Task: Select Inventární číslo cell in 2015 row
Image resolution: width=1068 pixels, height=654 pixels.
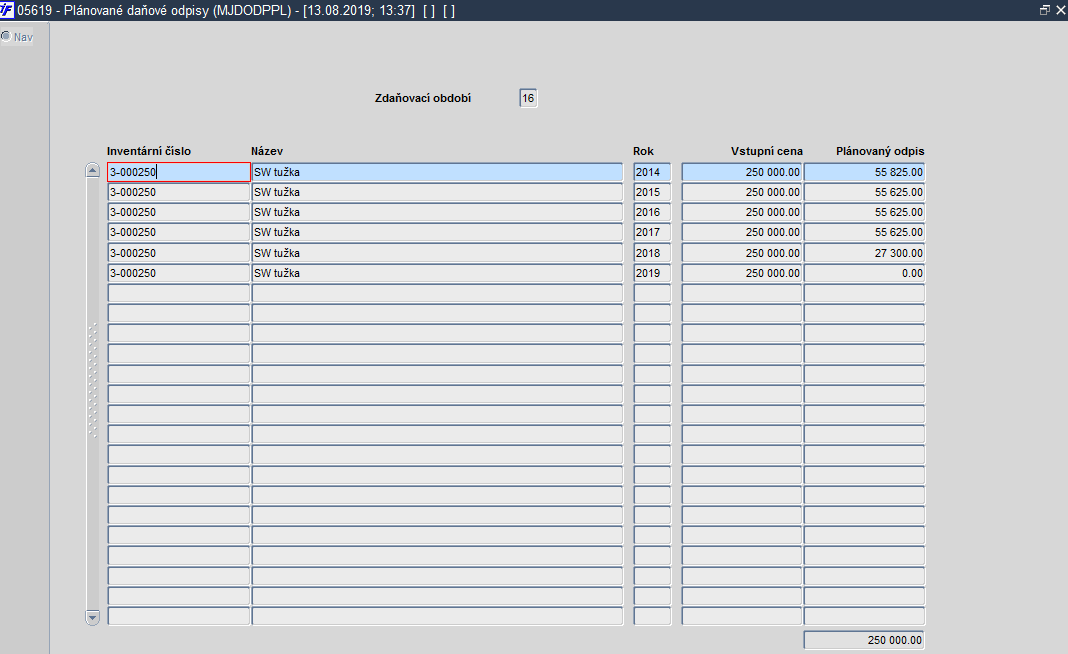Action: [179, 192]
